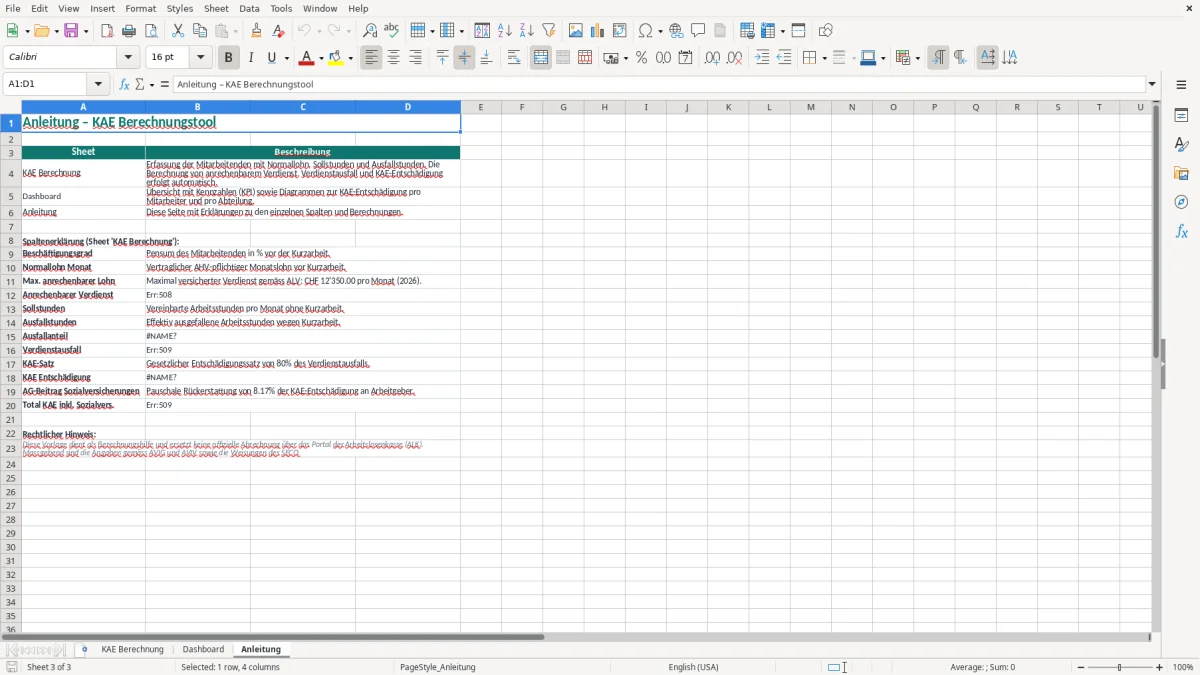The width and height of the screenshot is (1200, 675).
Task: Open sidebar Navigator panel
Action: click(x=1182, y=202)
